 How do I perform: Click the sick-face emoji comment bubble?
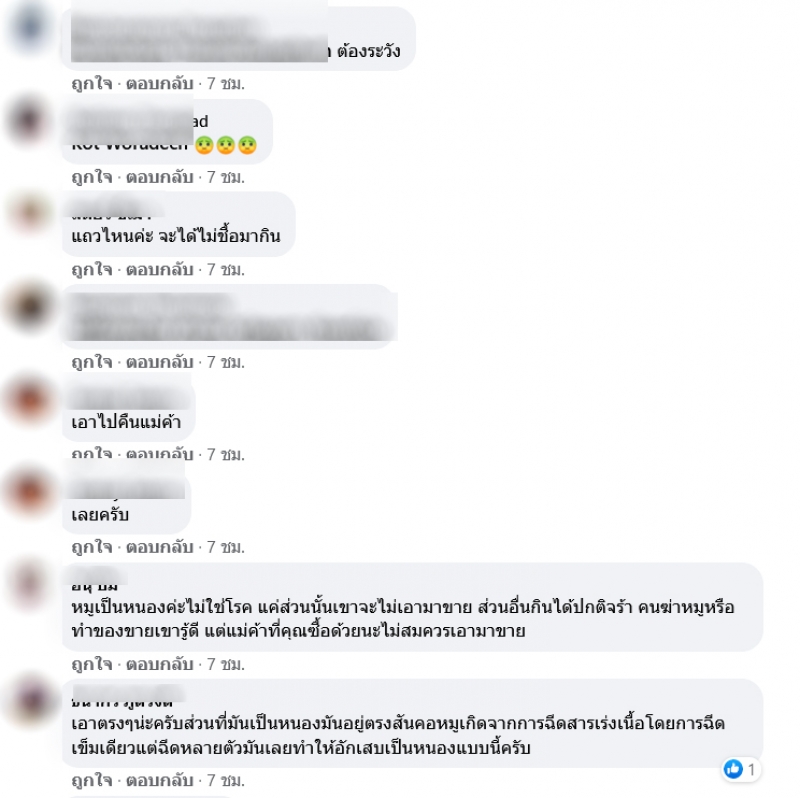tap(167, 132)
